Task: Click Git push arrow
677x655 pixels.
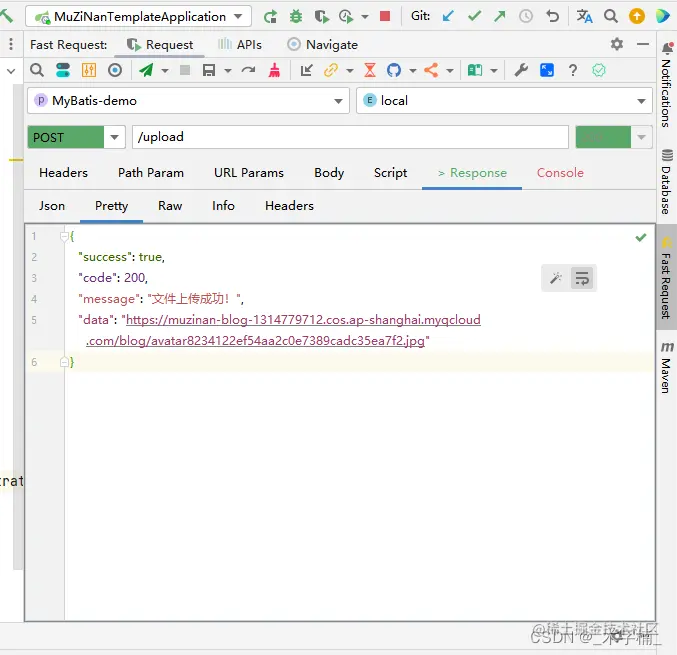Action: pos(500,16)
